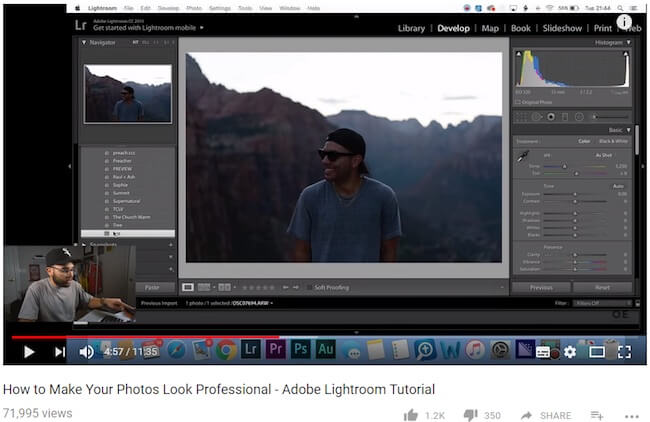Pick the White Balance Selector eyedropper

523,157
